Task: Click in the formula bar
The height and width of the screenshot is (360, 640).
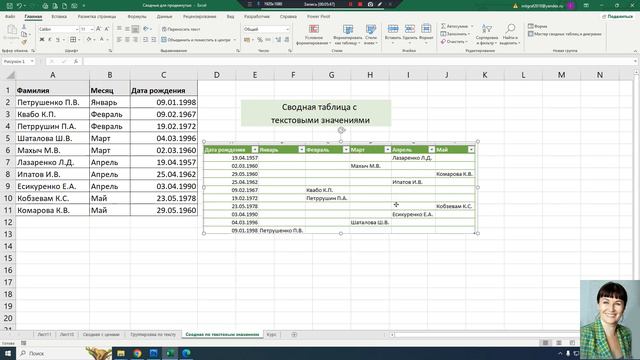Action: (359, 61)
